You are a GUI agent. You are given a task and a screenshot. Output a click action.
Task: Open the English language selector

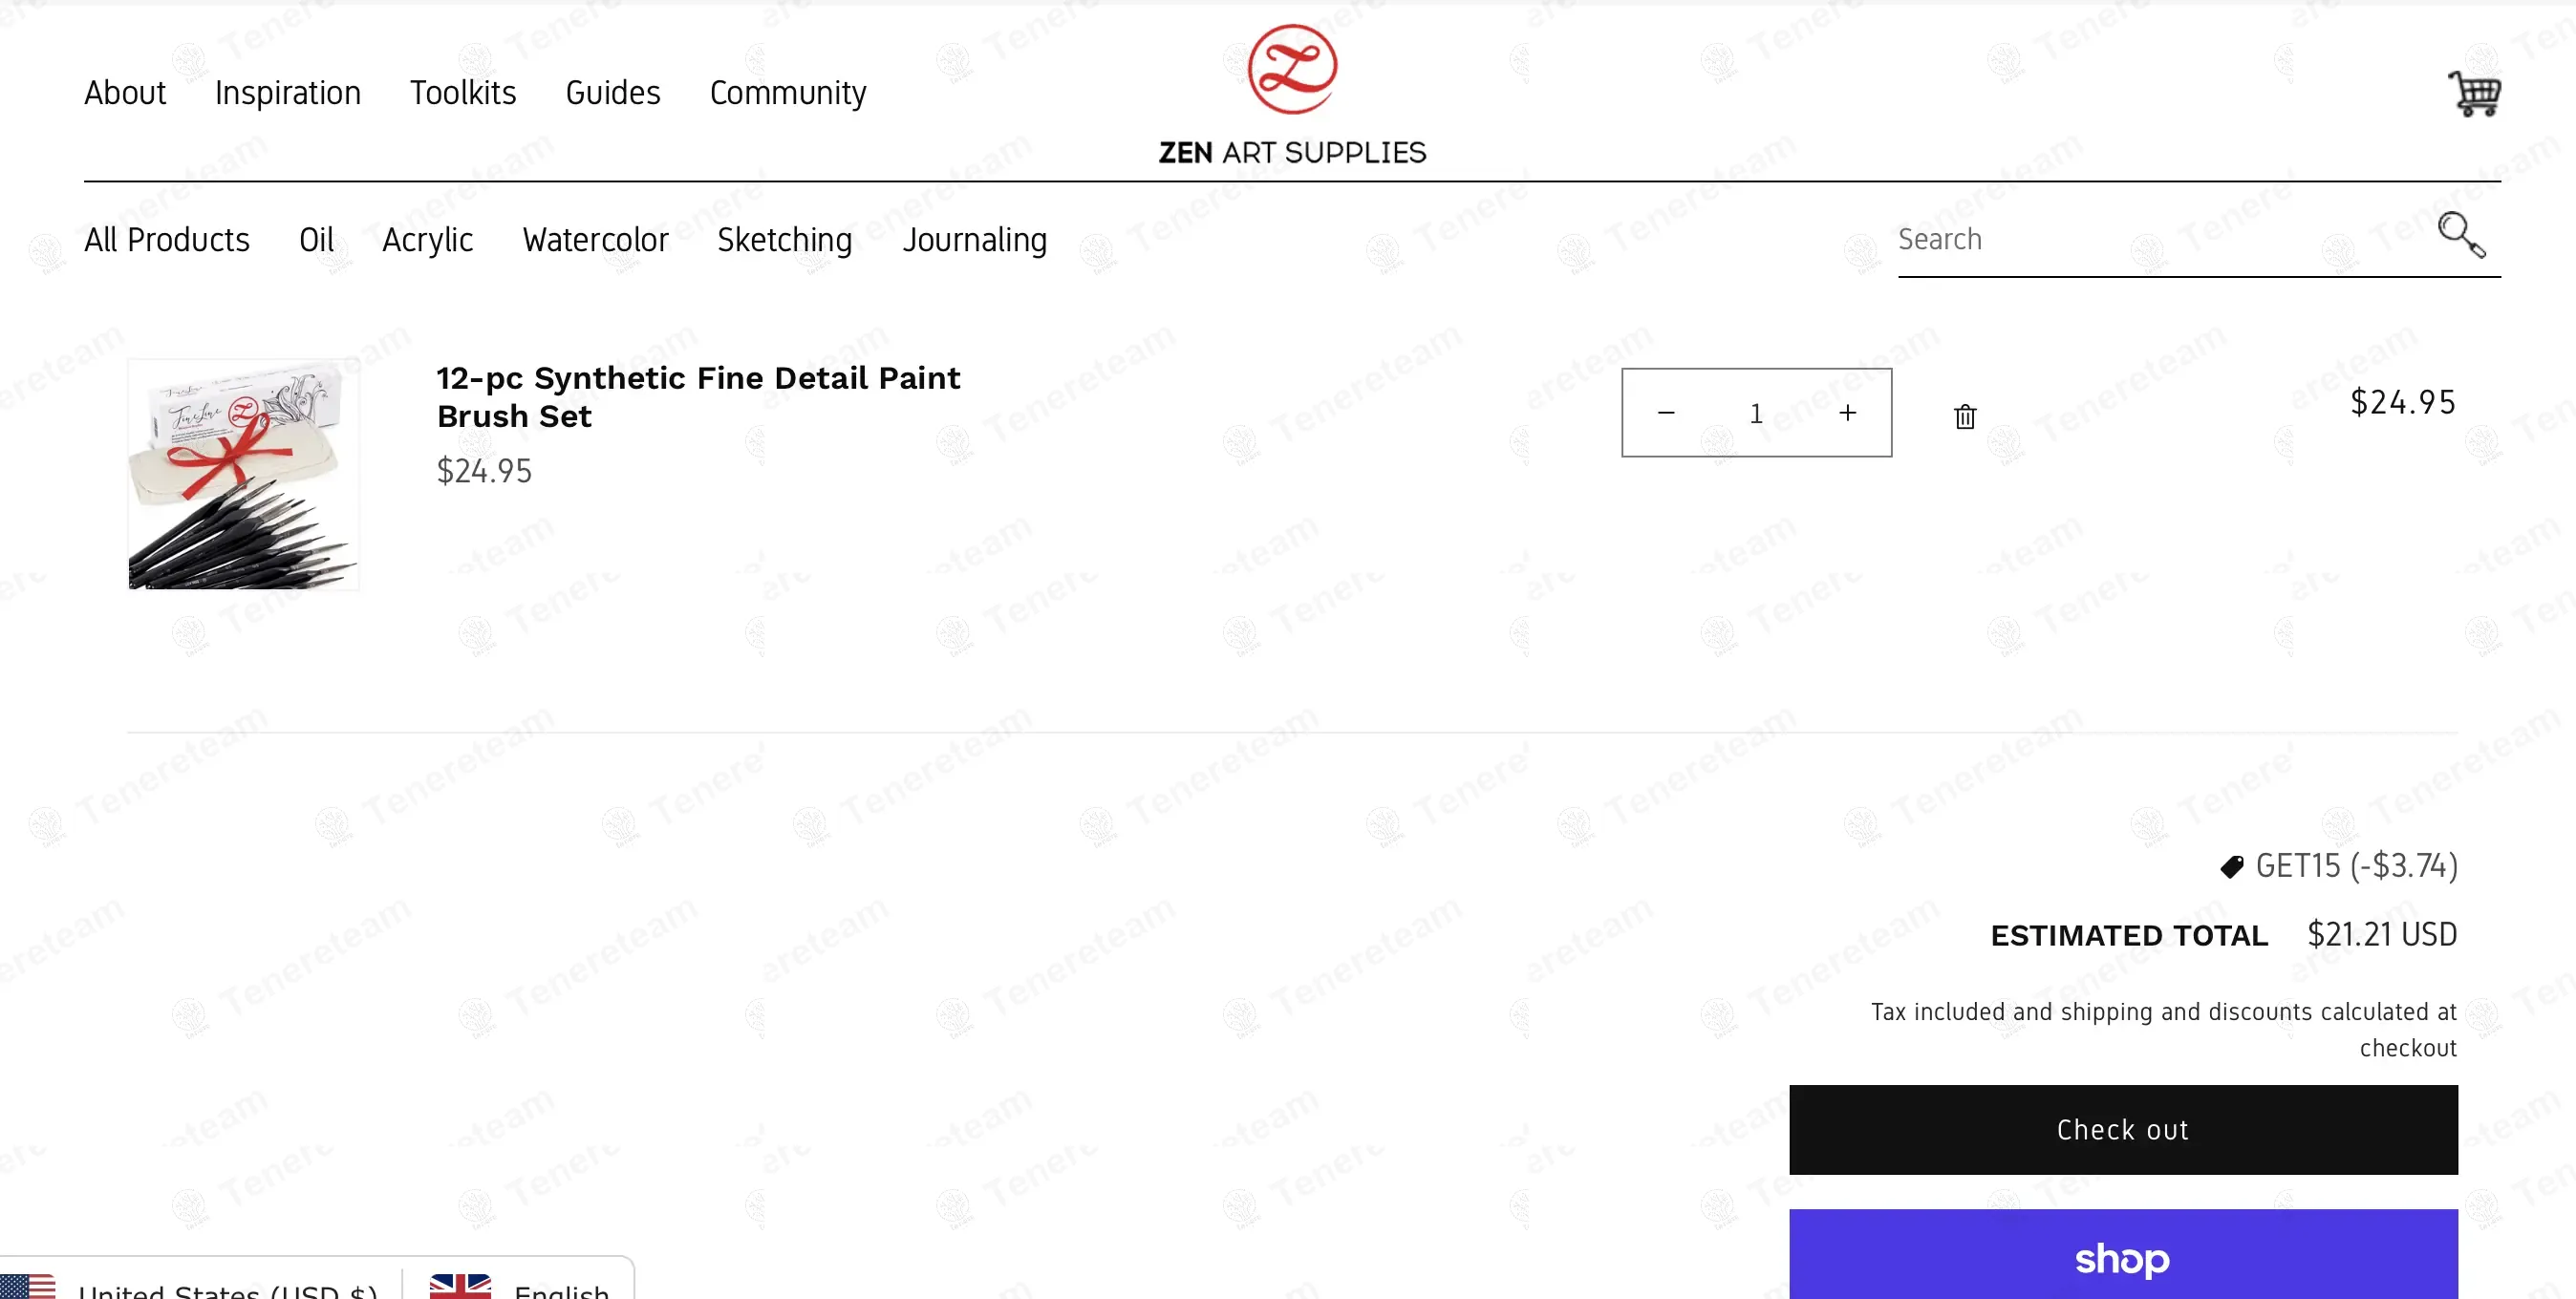point(520,1285)
